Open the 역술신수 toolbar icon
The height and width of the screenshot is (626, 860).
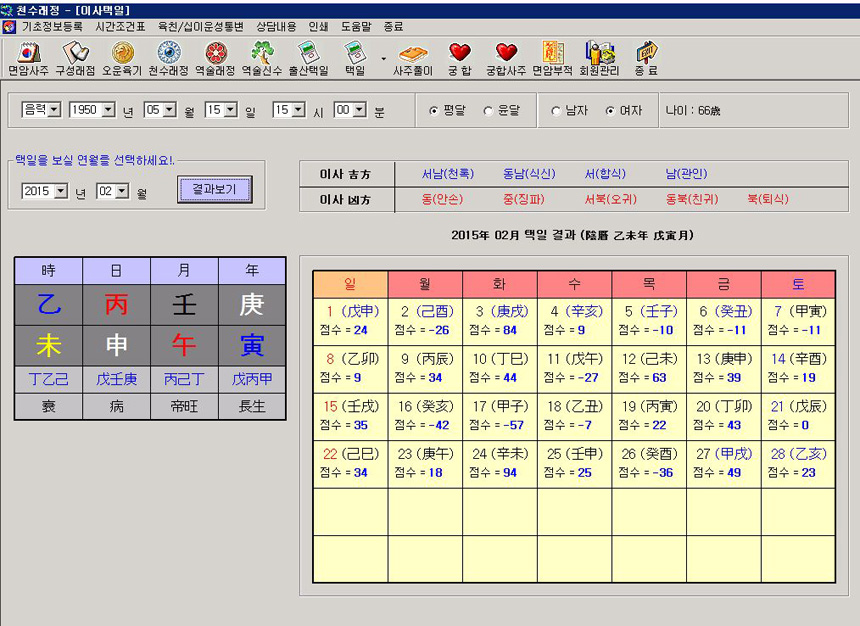coord(262,58)
